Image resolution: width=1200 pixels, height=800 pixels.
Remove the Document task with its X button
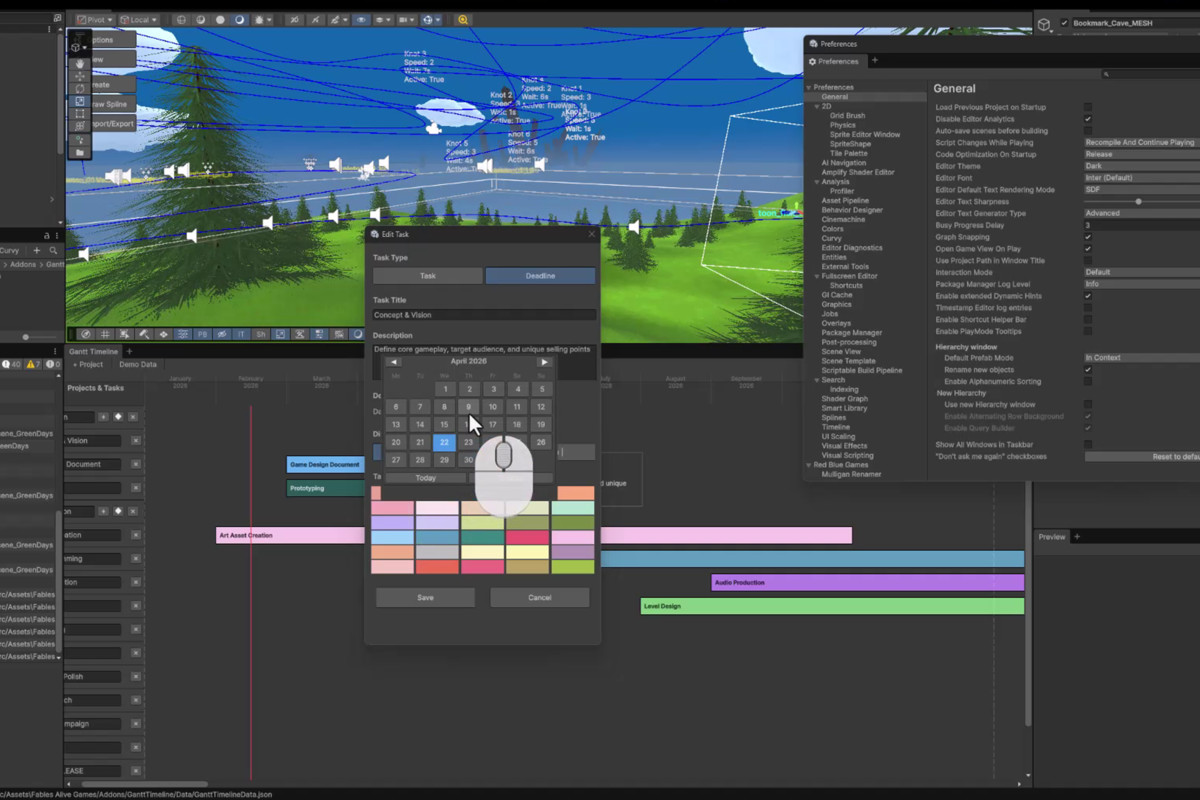coord(135,464)
